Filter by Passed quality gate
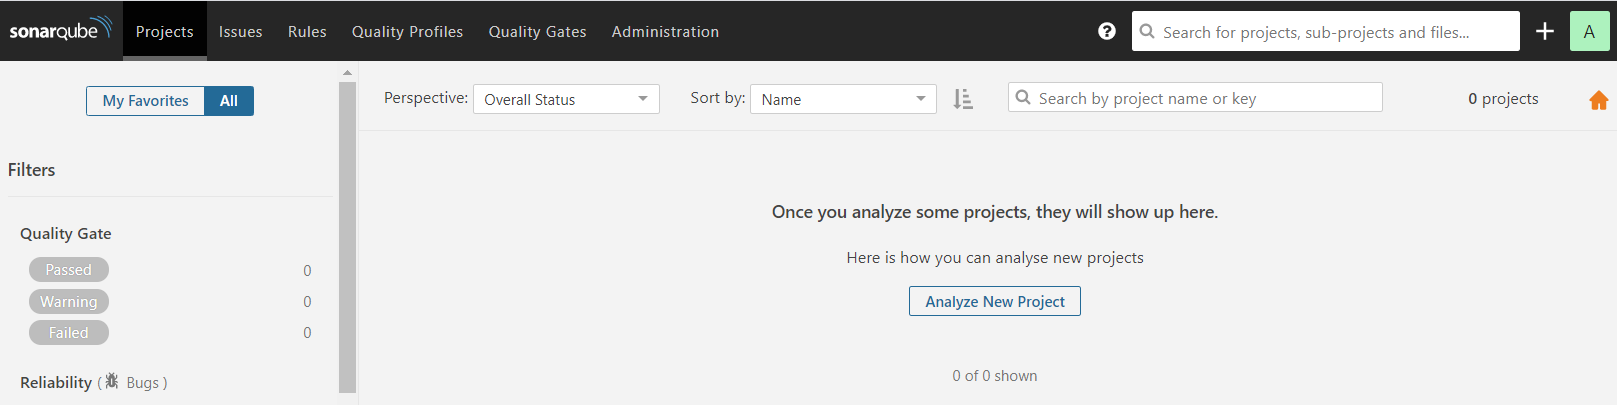The height and width of the screenshot is (405, 1617). 68,270
